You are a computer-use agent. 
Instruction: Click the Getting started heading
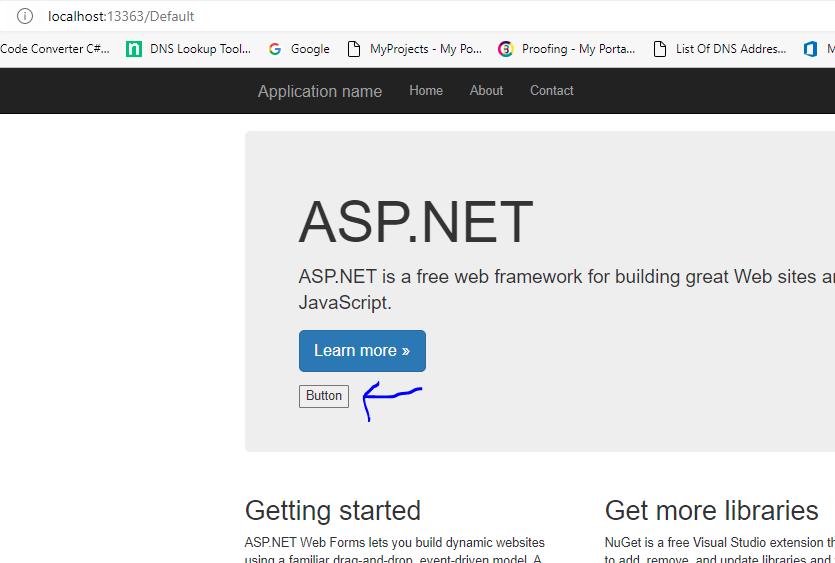pos(333,511)
